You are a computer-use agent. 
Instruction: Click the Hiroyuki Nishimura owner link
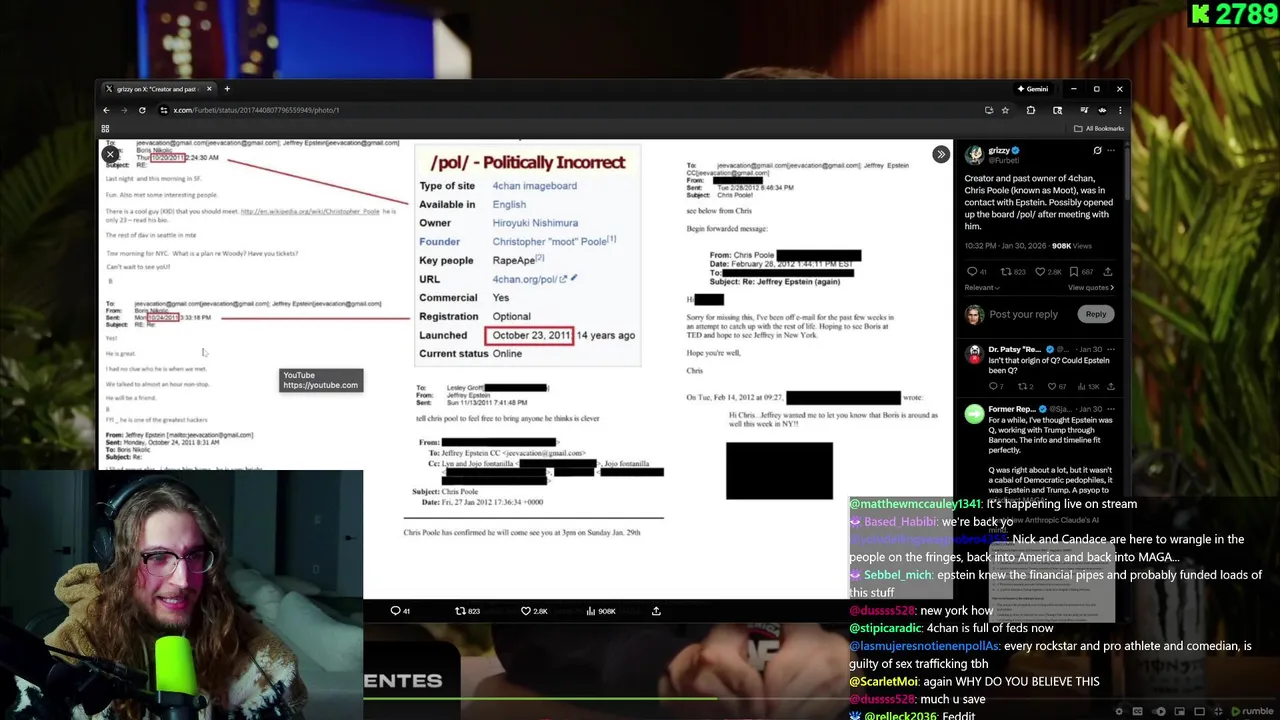(x=535, y=223)
